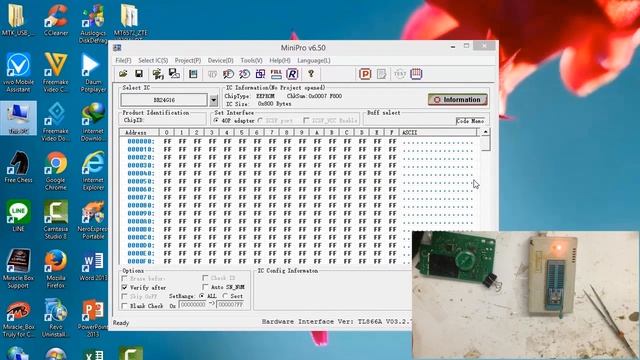Click the Daum Potplayer desktop icon
This screenshot has width=640, height=360.
93,73
